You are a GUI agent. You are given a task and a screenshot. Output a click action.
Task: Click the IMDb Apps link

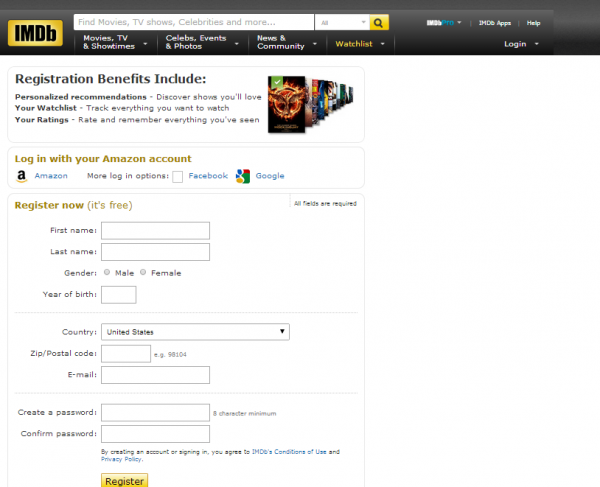[x=495, y=23]
